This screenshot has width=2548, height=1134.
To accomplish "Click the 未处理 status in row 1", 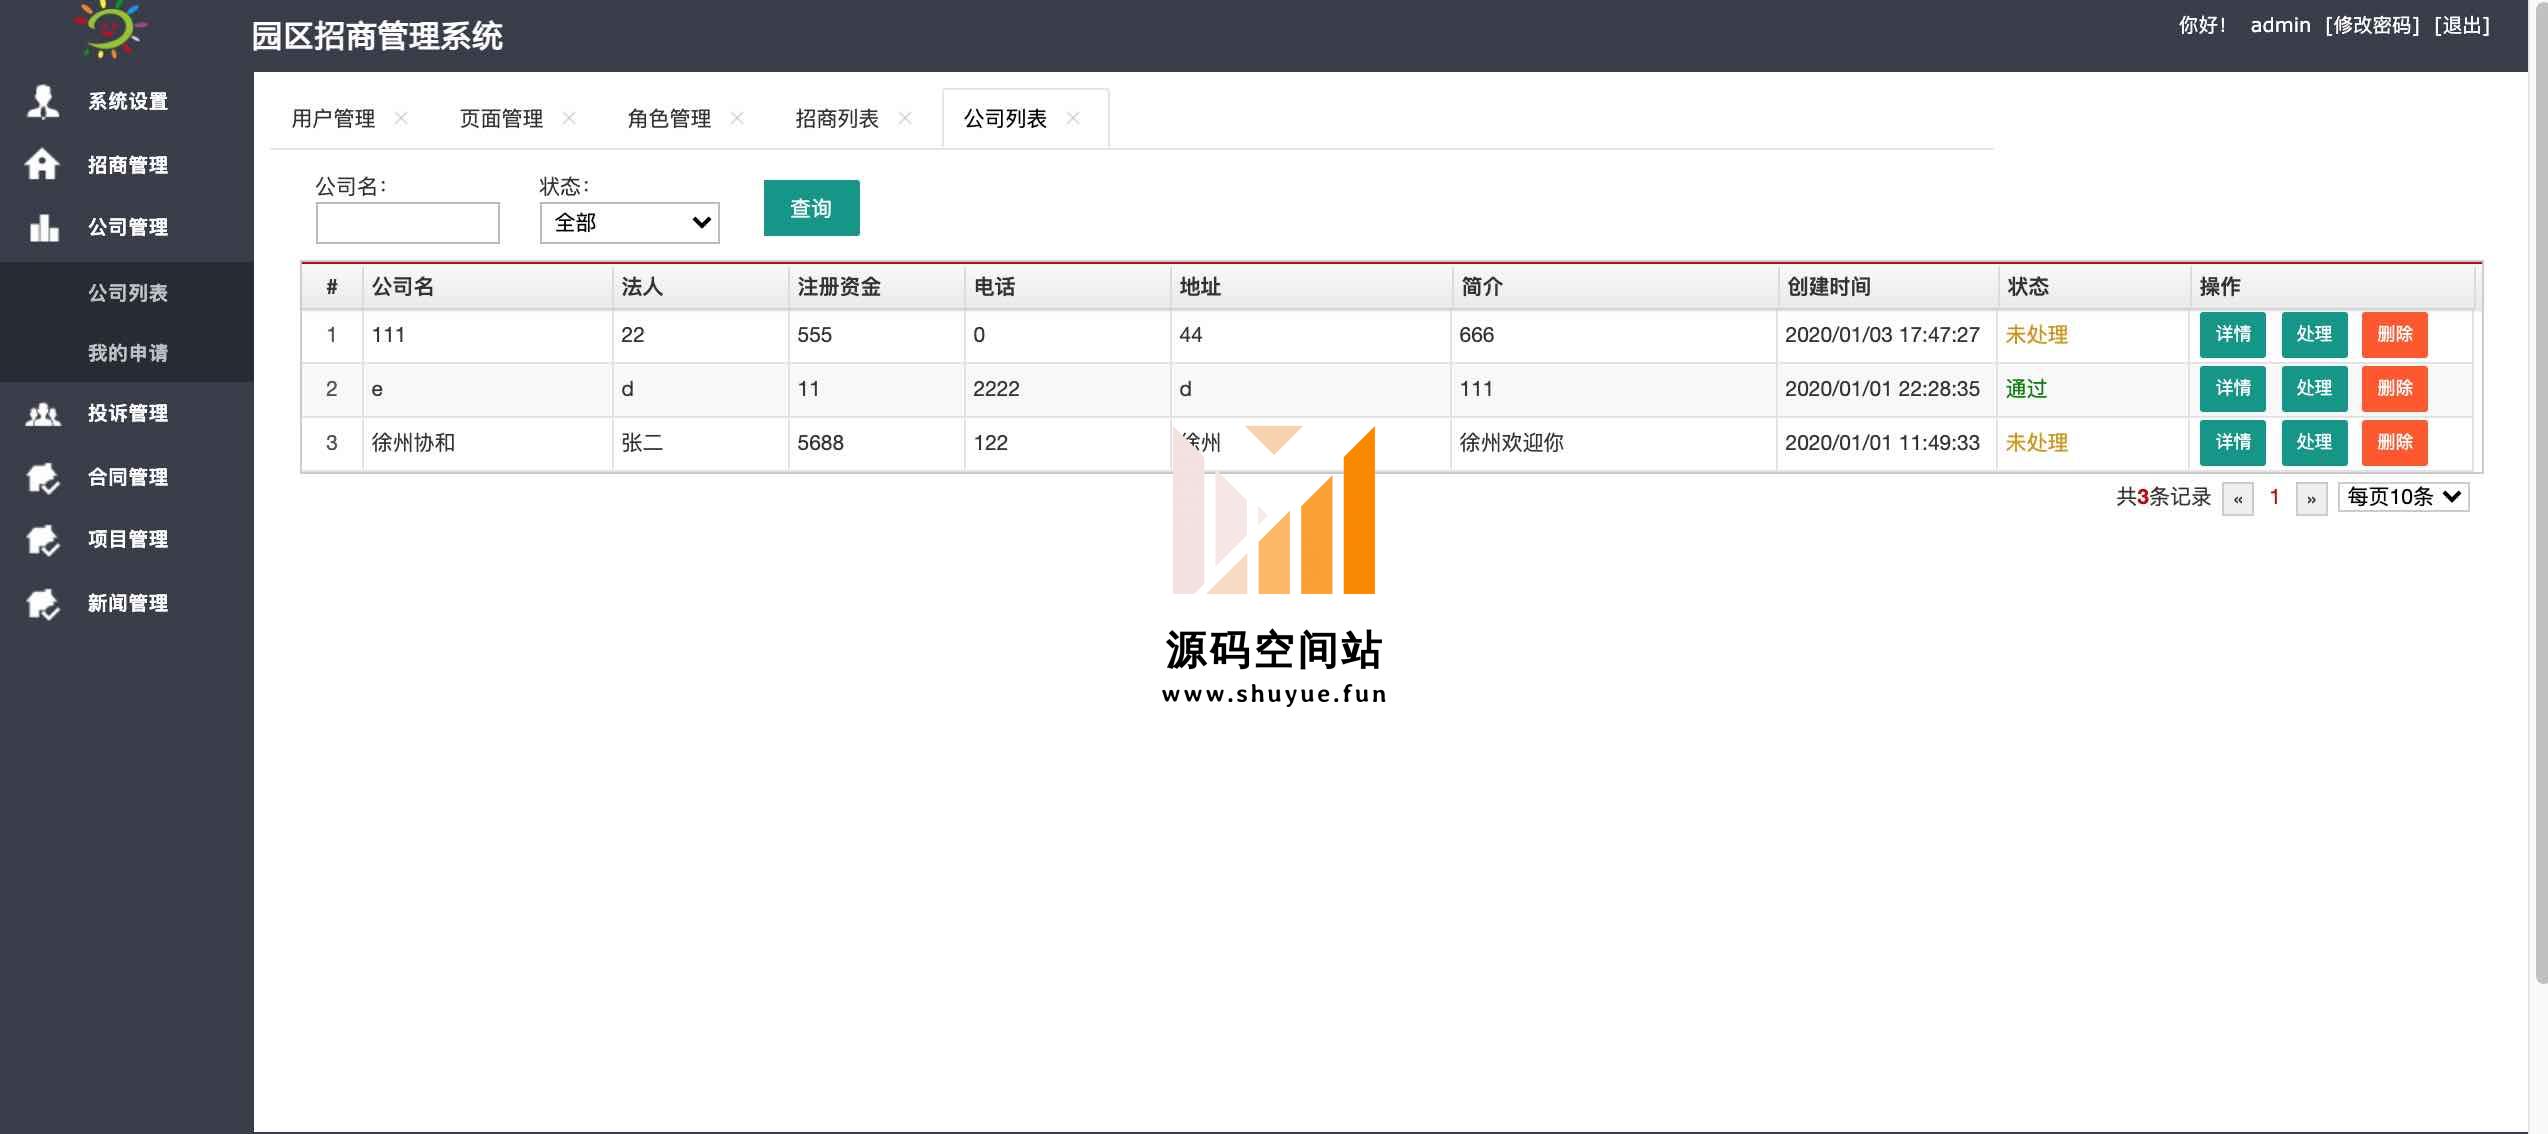I will 2037,335.
